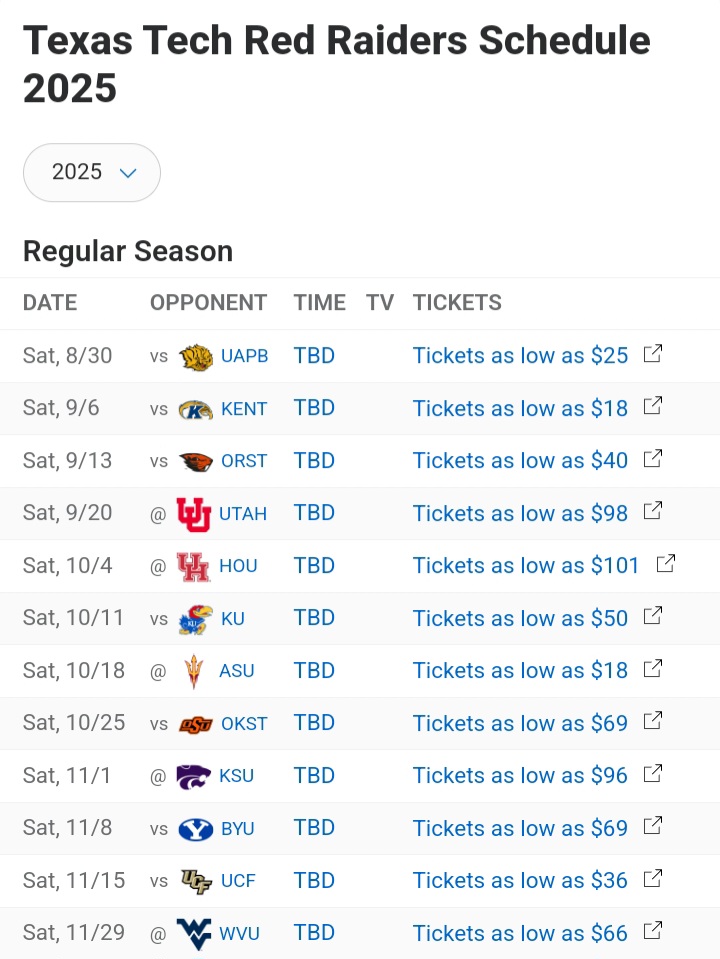The width and height of the screenshot is (720, 959).
Task: Select Tickets as low as $36
Action: pos(520,881)
